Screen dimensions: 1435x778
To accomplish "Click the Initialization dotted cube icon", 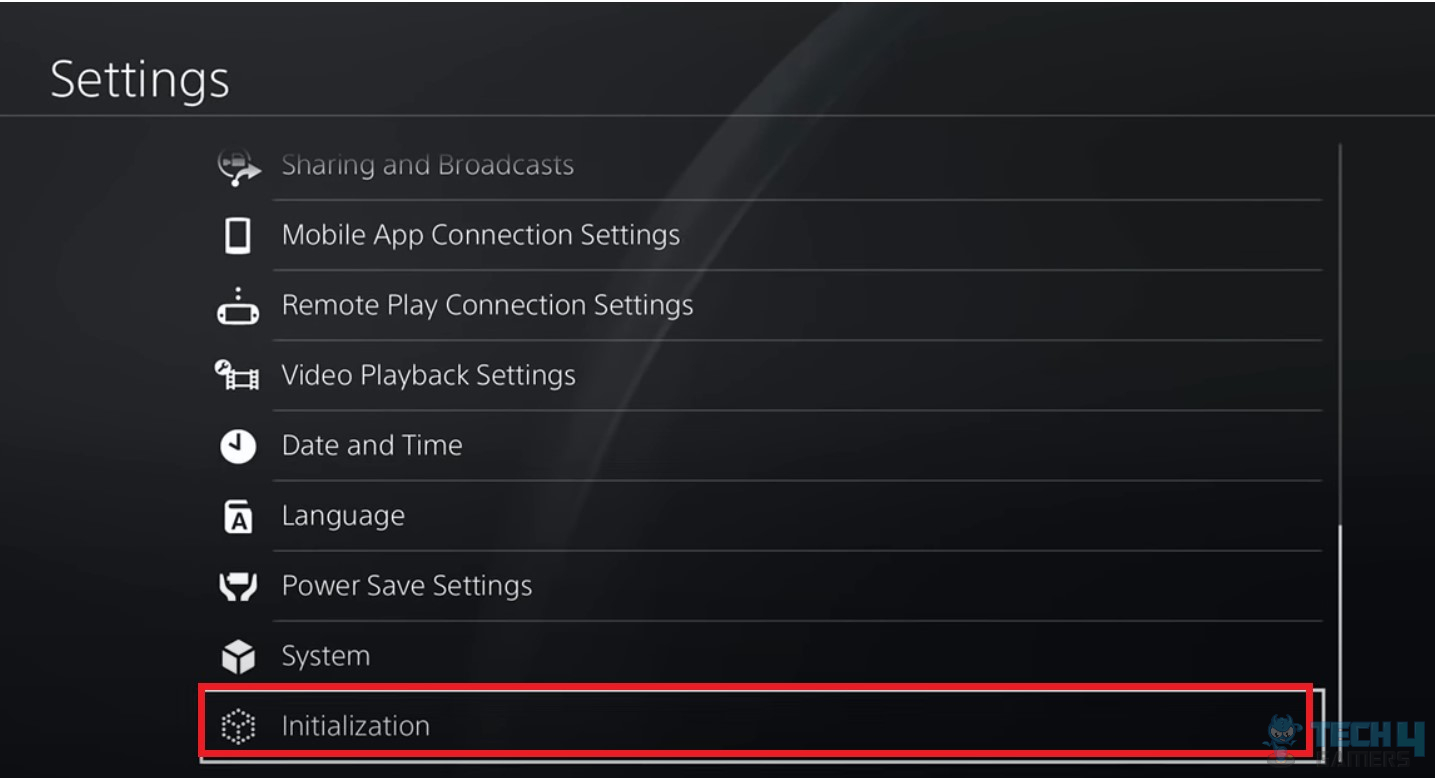I will [237, 726].
